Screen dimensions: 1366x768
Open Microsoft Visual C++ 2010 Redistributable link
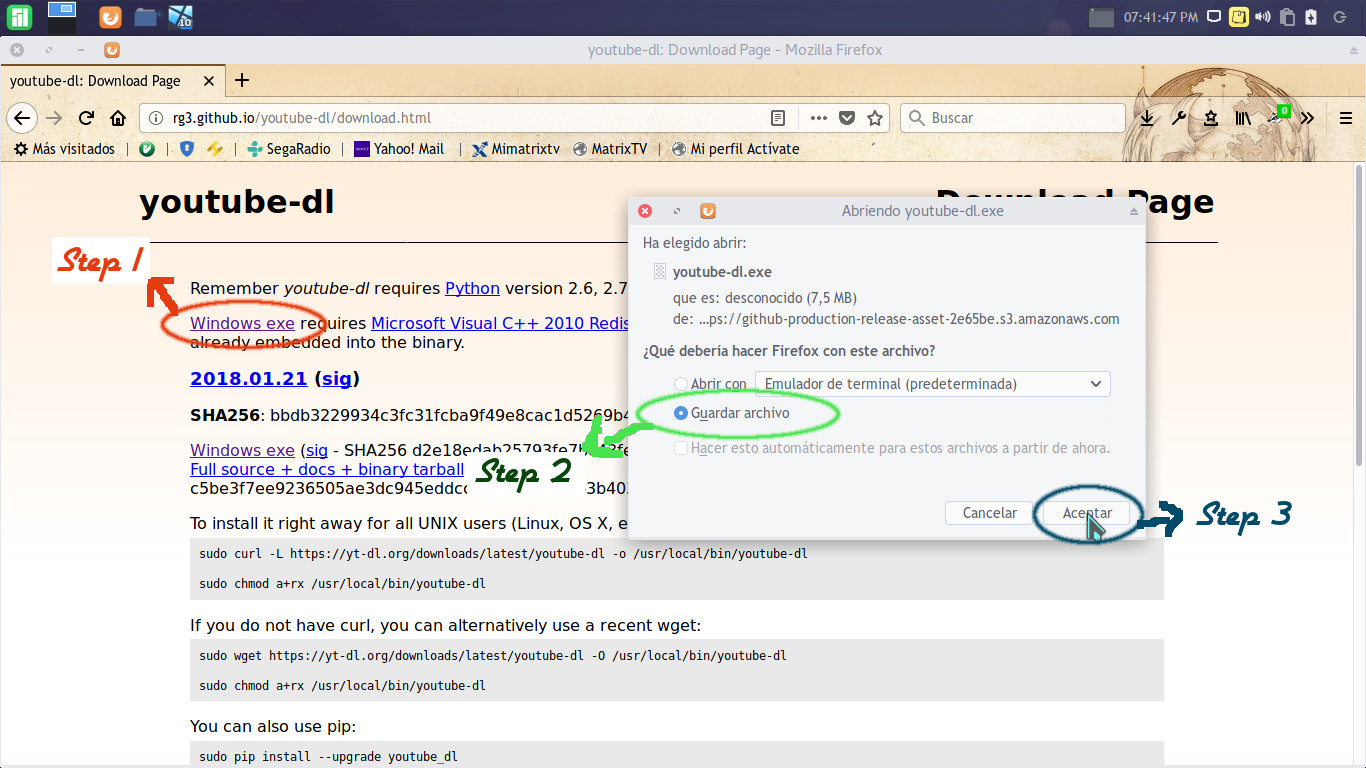499,324
